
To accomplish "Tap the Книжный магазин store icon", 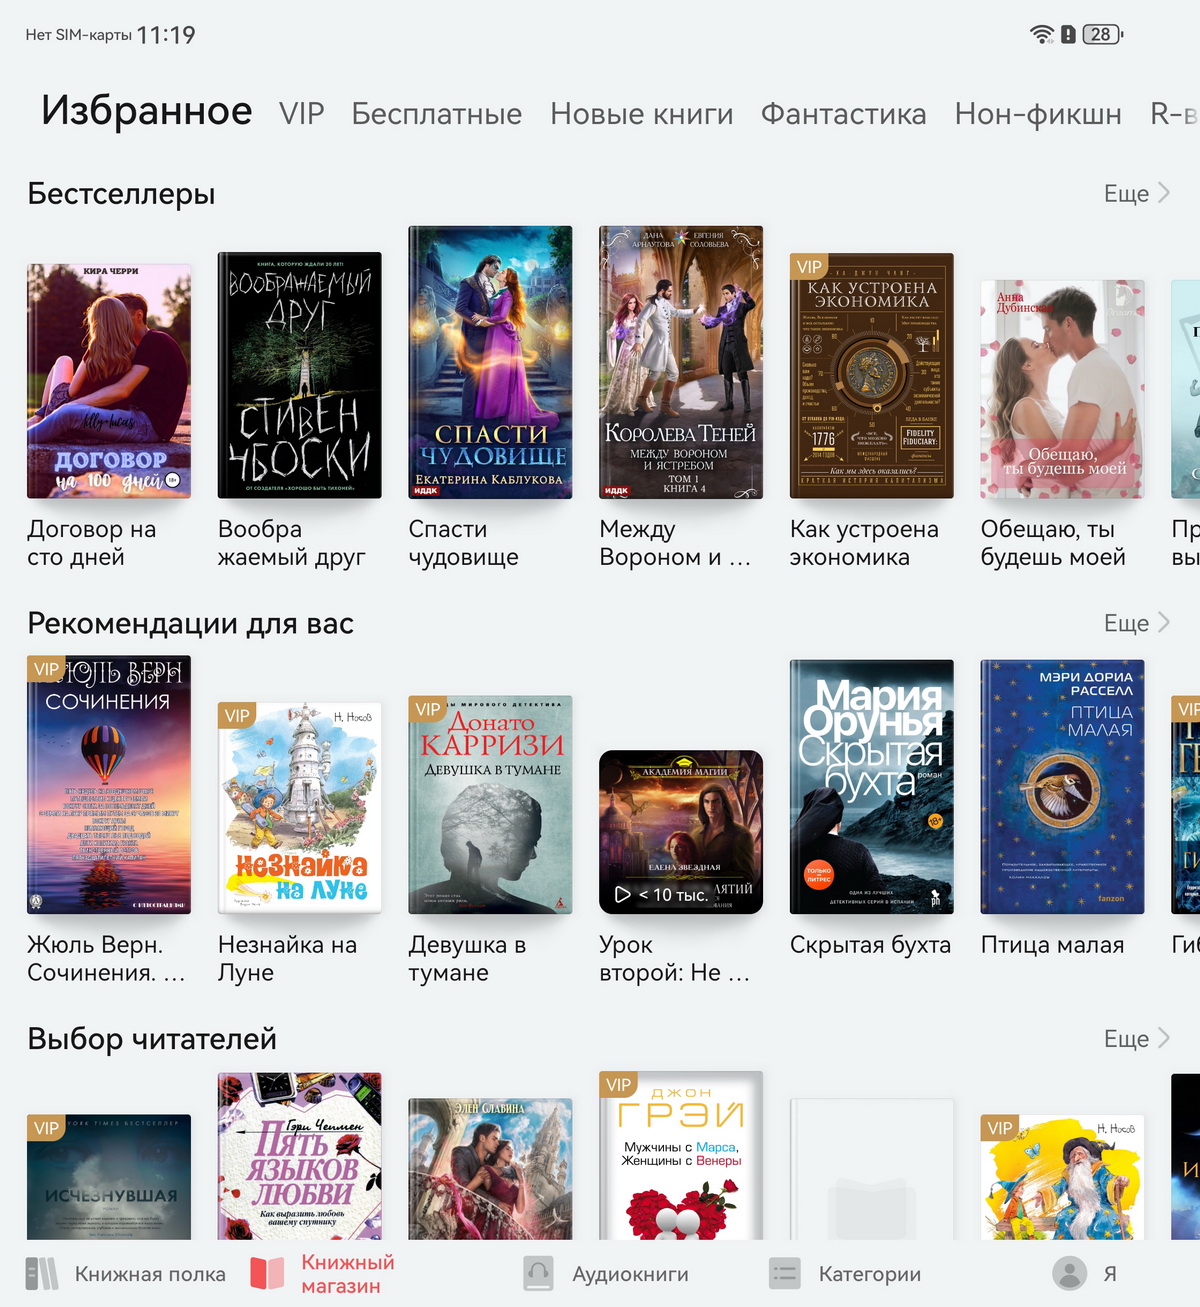I will tap(267, 1274).
